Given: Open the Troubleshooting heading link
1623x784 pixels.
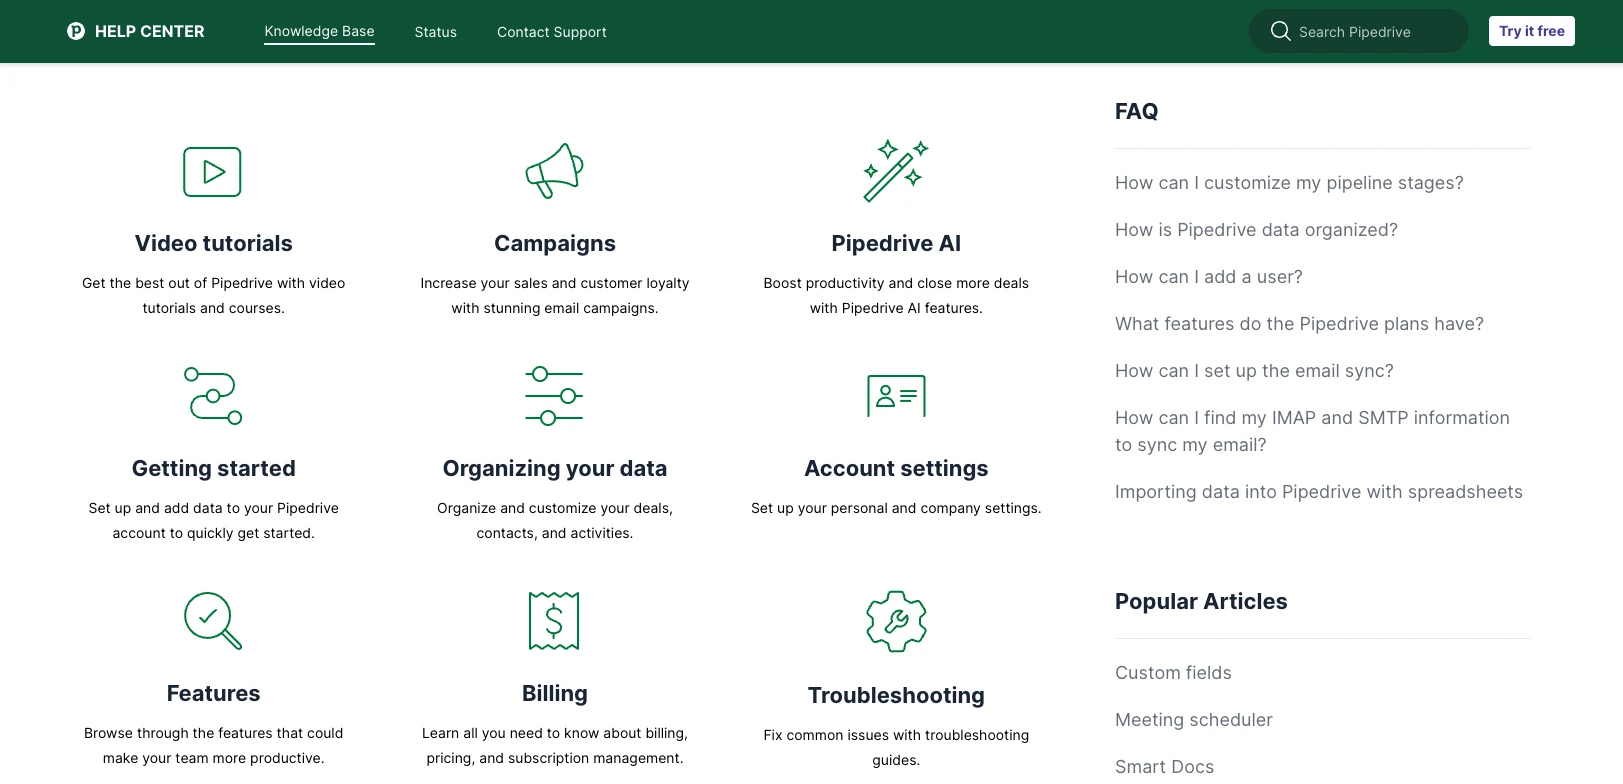Looking at the screenshot, I should tap(896, 695).
